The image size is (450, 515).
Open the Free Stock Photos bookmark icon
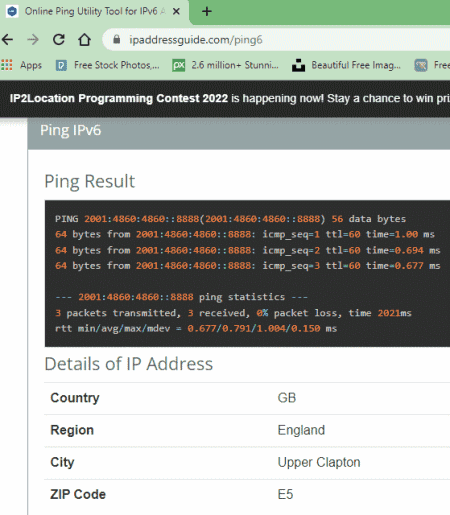(61, 65)
